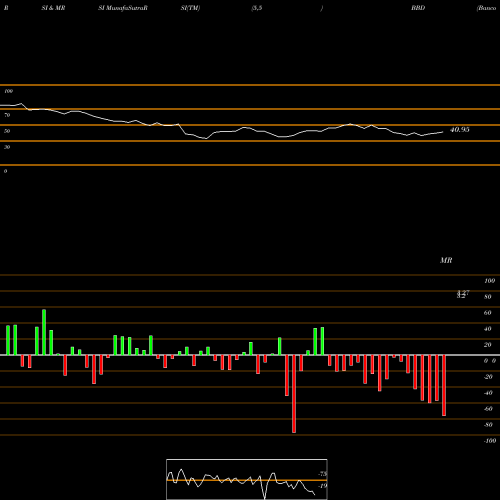500x500 pixels.
Task: Click the 60 label on MR right axis
Action: 488,313
